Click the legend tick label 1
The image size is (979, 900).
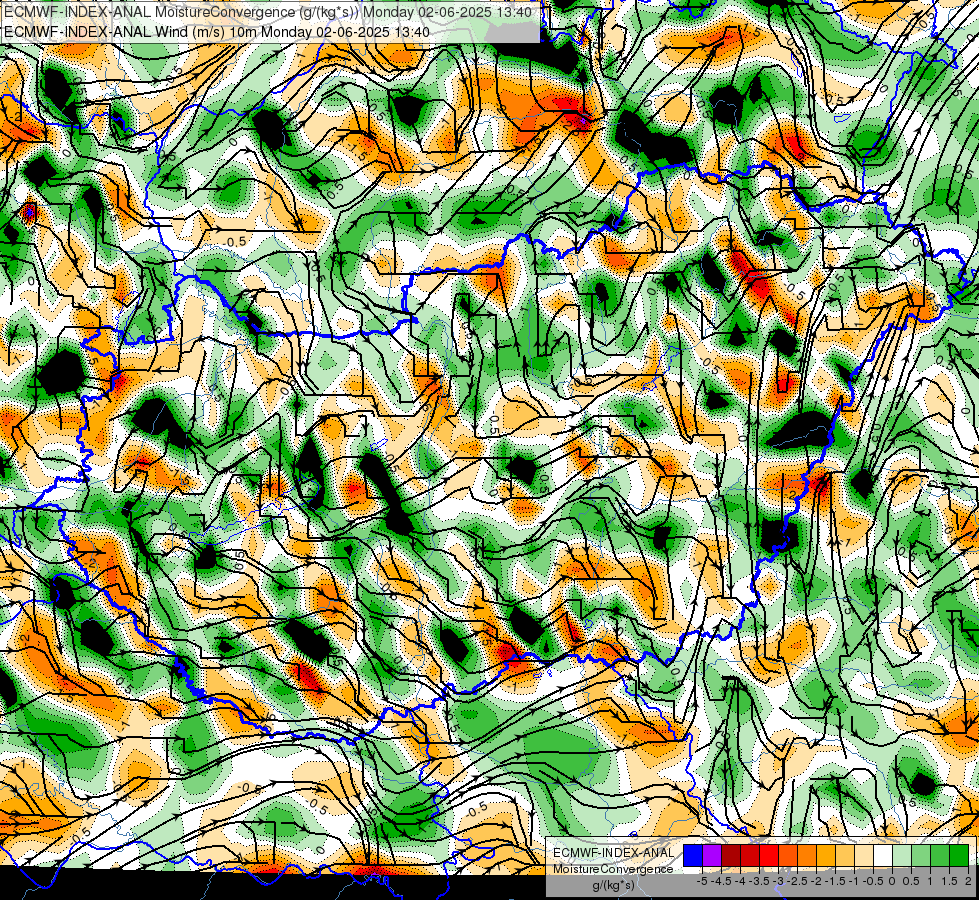pos(930,881)
